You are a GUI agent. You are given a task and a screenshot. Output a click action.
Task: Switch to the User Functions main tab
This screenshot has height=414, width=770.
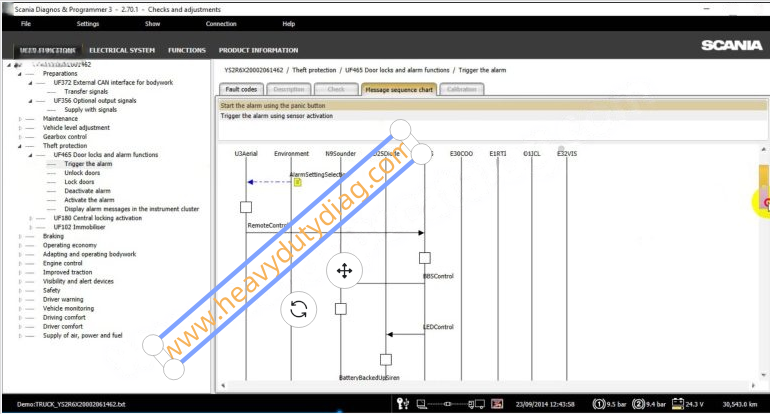pyautogui.click(x=48, y=50)
